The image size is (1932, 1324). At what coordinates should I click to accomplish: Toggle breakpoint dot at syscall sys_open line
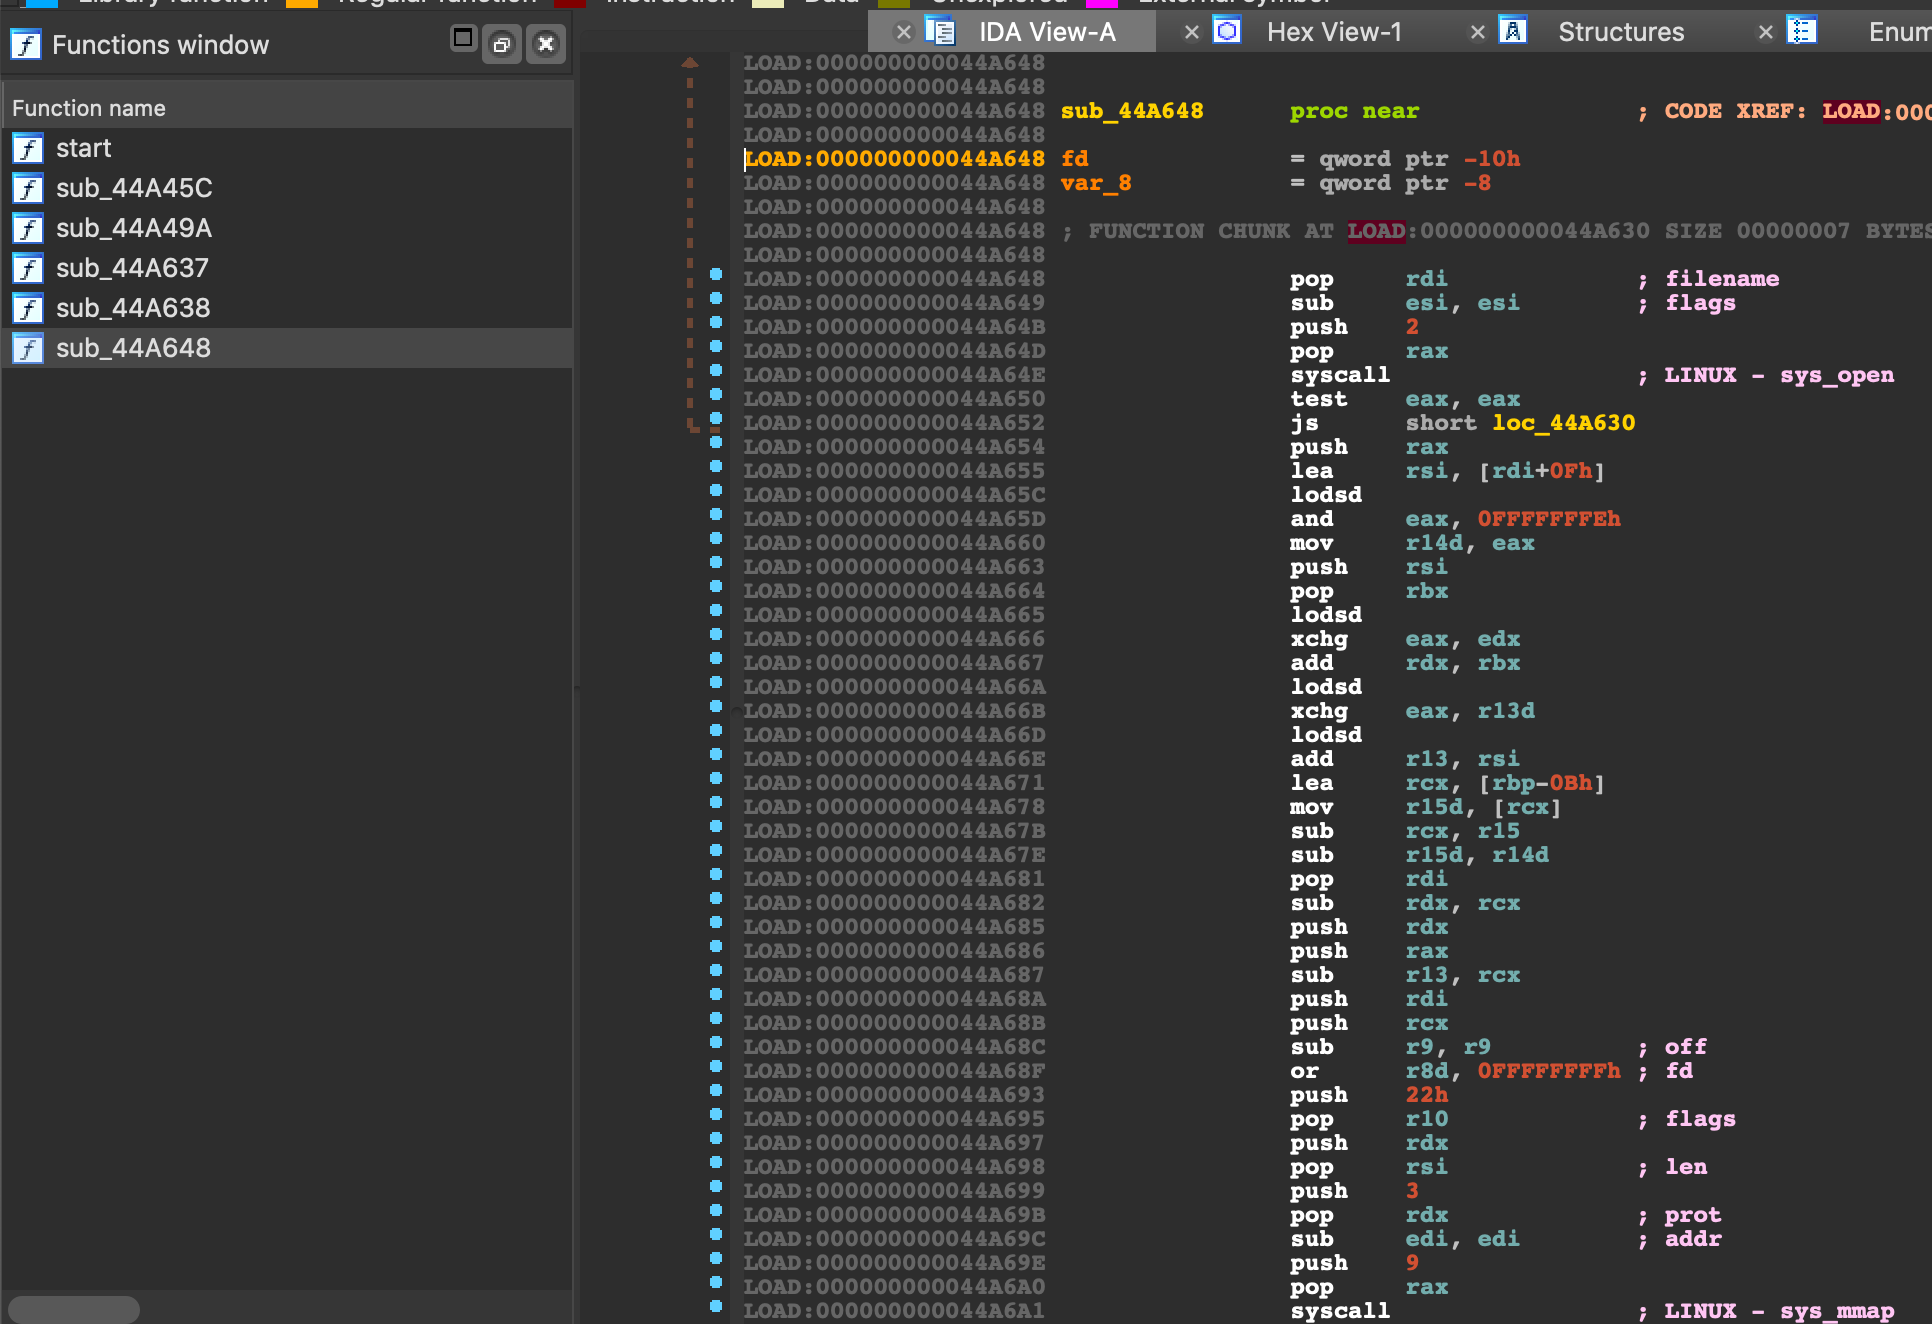tap(716, 370)
